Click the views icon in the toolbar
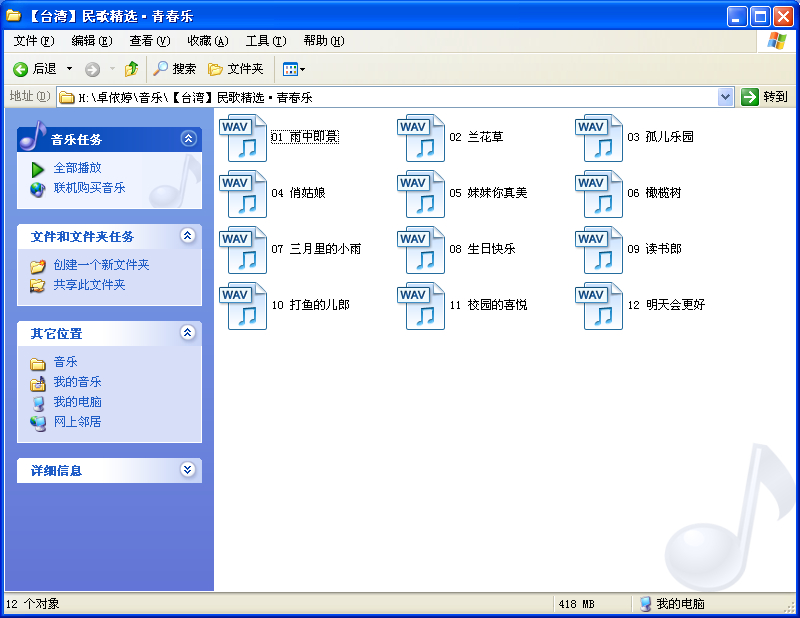This screenshot has height=618, width=800. pyautogui.click(x=290, y=69)
